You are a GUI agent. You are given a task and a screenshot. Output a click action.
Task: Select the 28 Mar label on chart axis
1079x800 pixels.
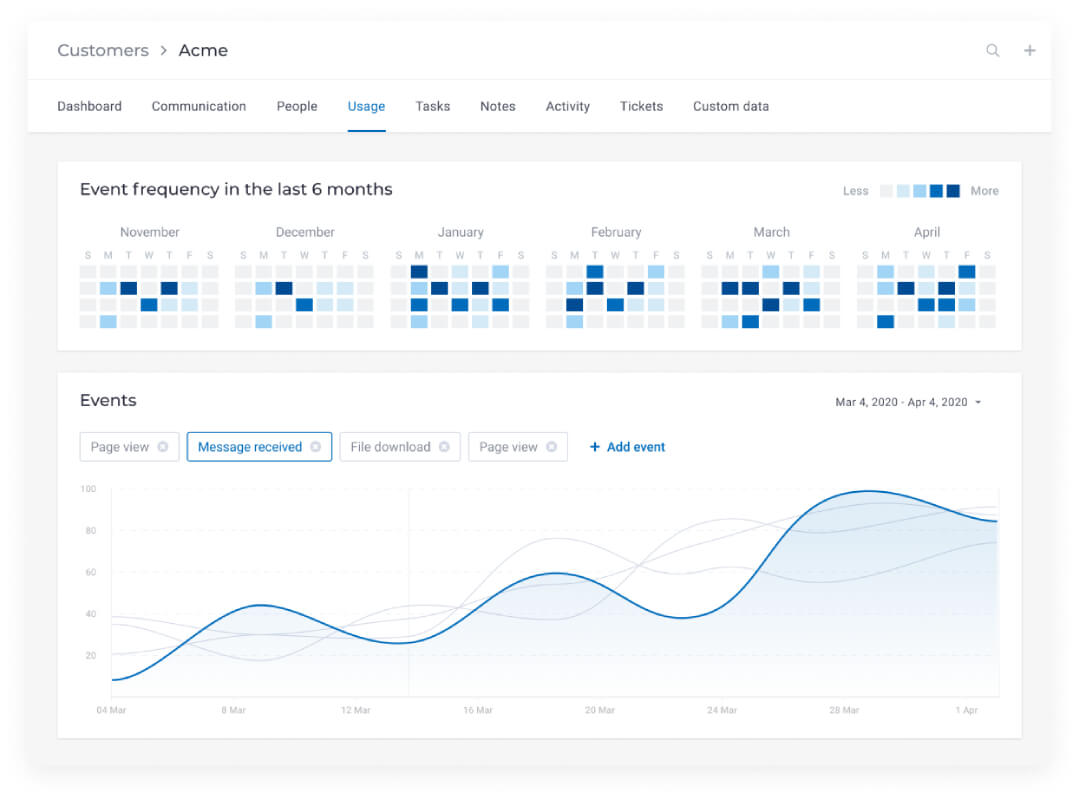pos(844,710)
